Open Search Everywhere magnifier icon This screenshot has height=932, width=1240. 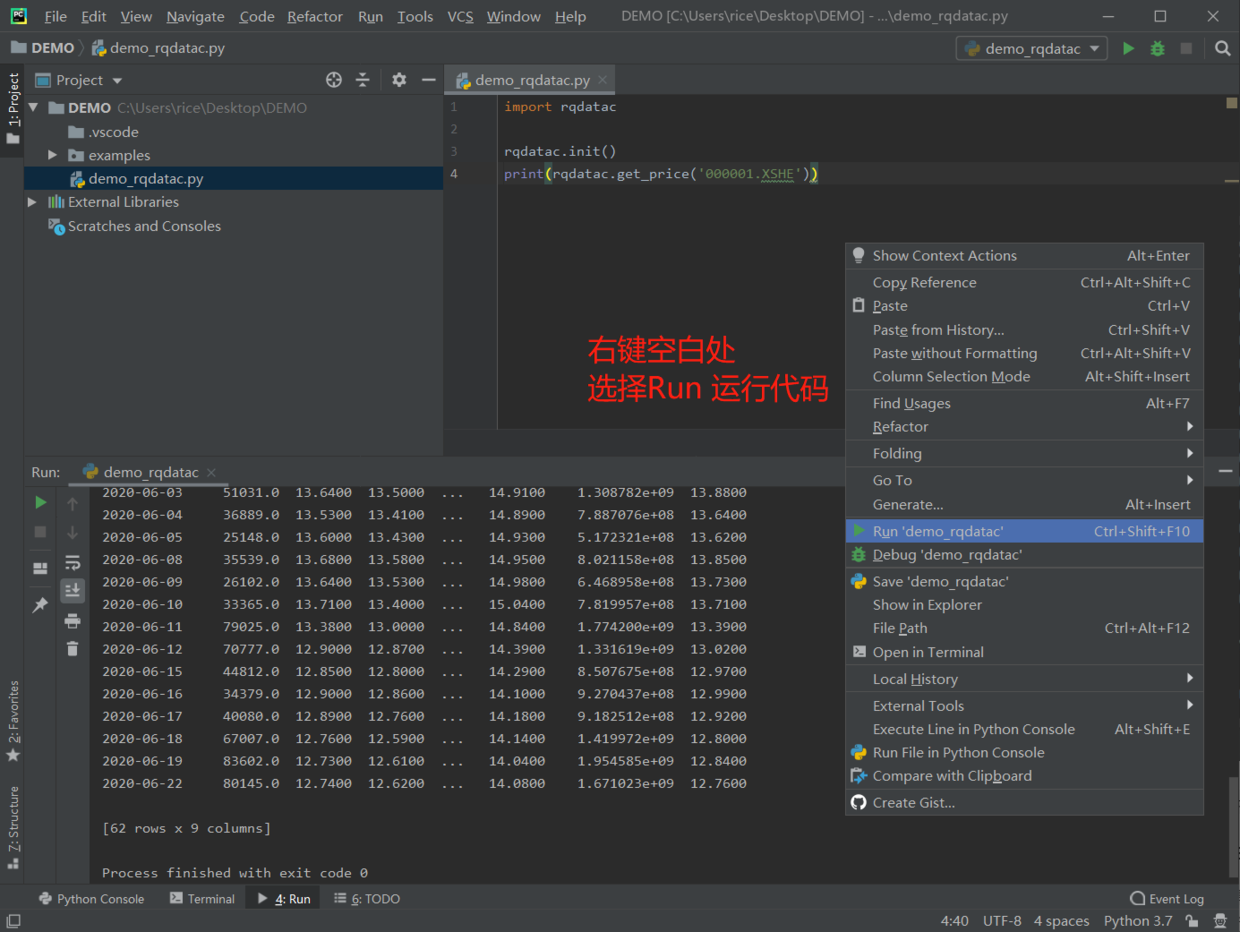click(1222, 48)
